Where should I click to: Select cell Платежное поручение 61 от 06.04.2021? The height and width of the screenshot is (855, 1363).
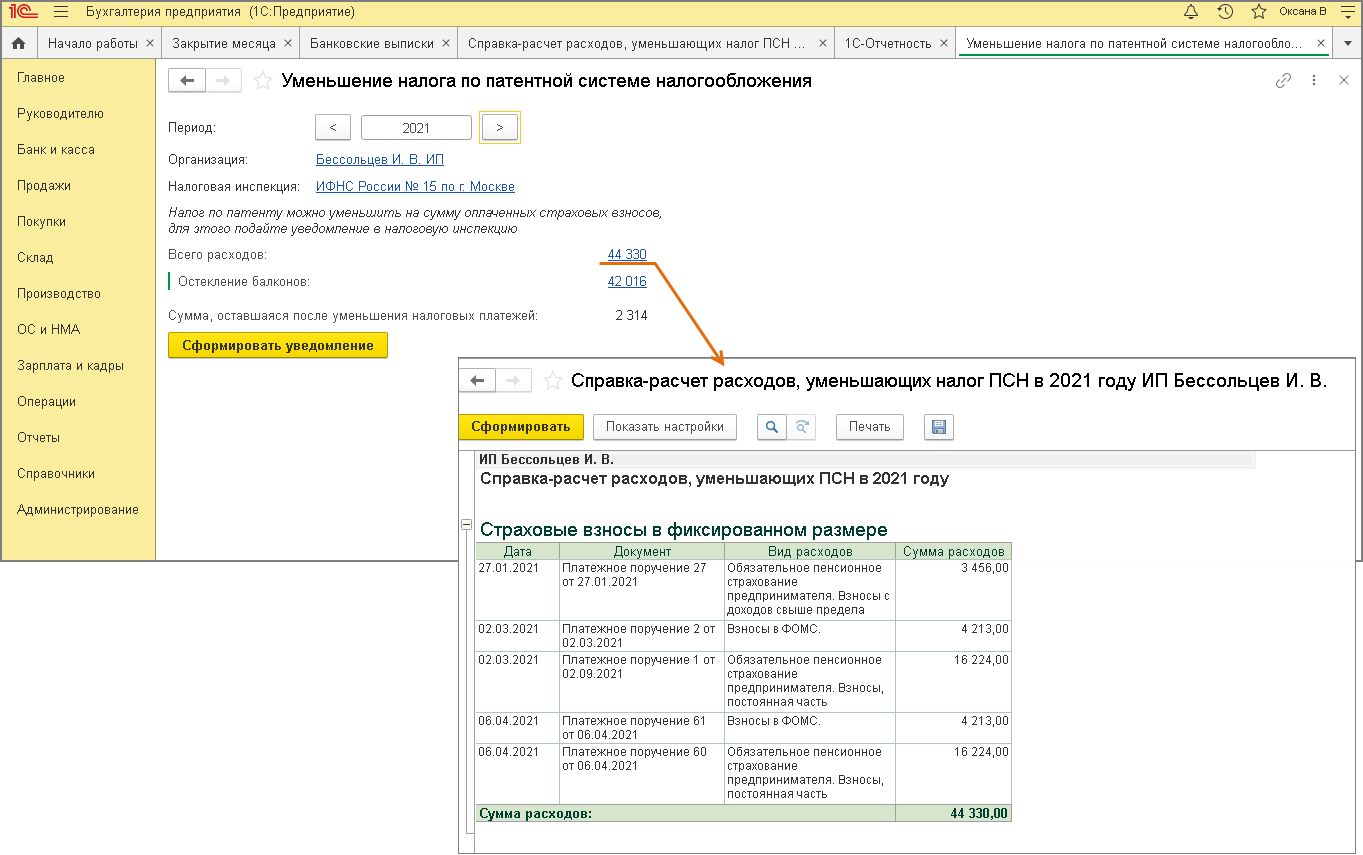click(642, 728)
